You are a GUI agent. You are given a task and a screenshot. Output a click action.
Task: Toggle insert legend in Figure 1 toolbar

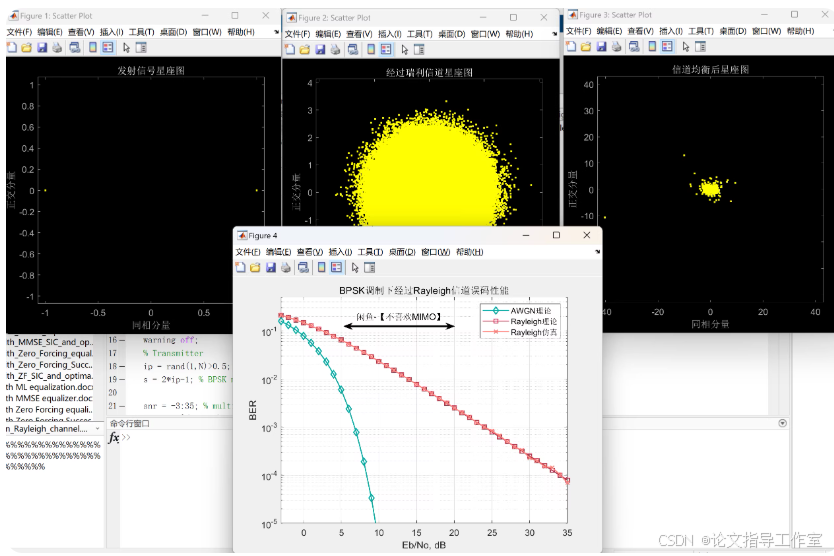(108, 48)
